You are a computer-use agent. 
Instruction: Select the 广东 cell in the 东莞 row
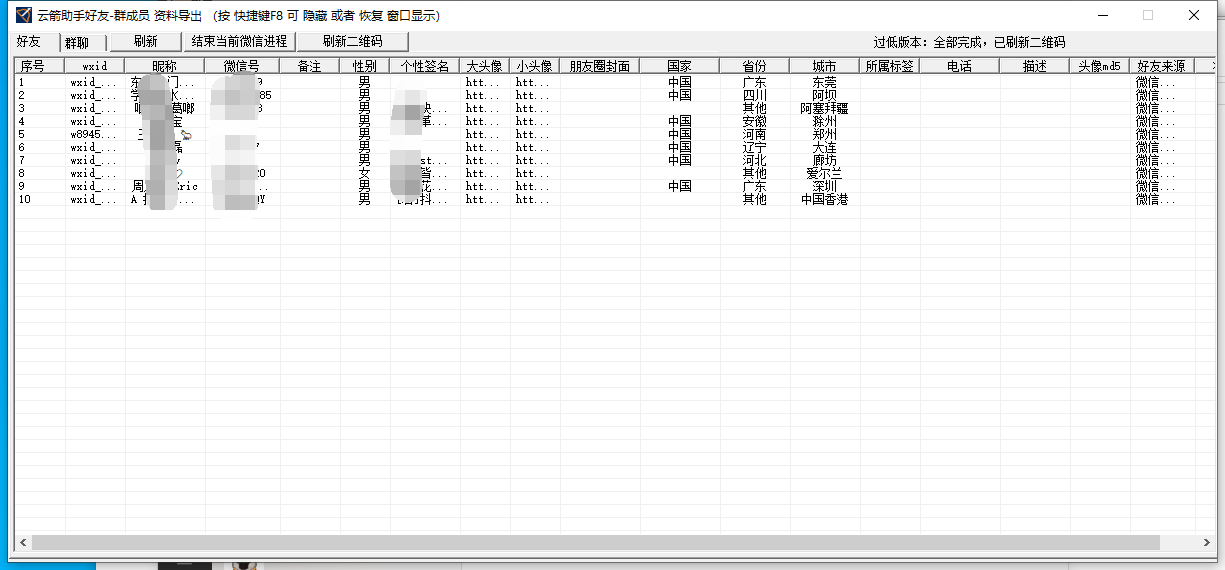[755, 82]
